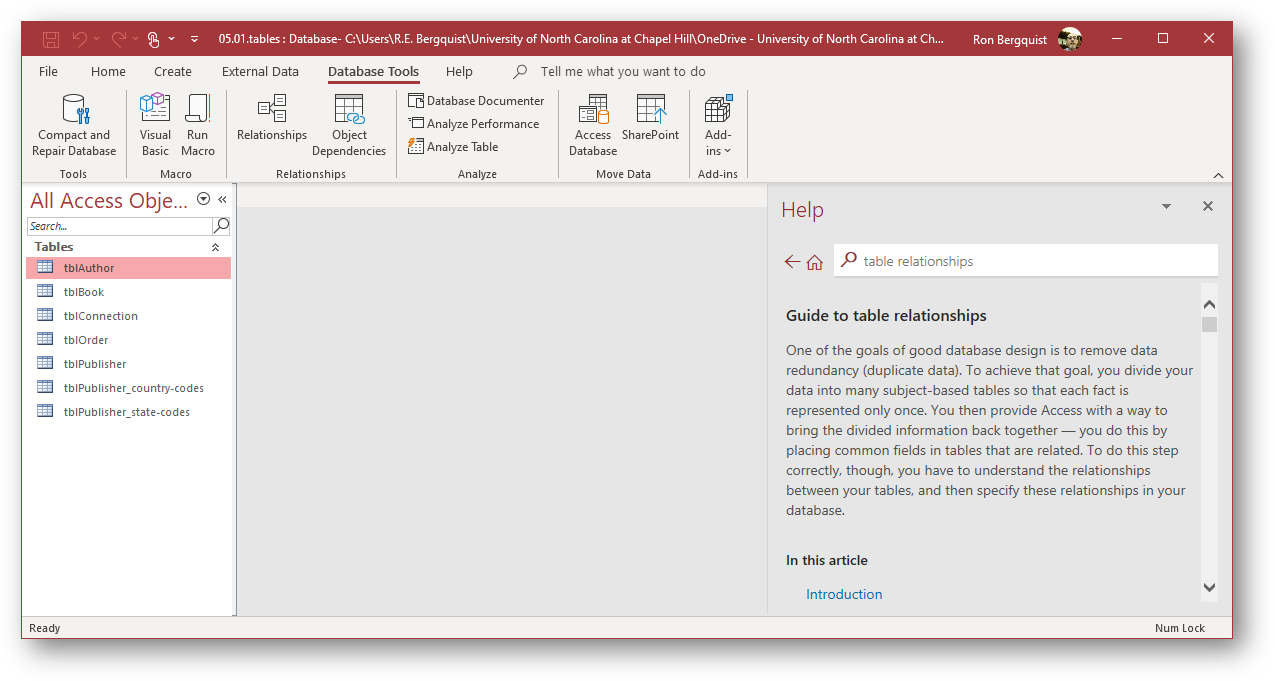
Task: Click Analyze Table button
Action: pos(453,147)
